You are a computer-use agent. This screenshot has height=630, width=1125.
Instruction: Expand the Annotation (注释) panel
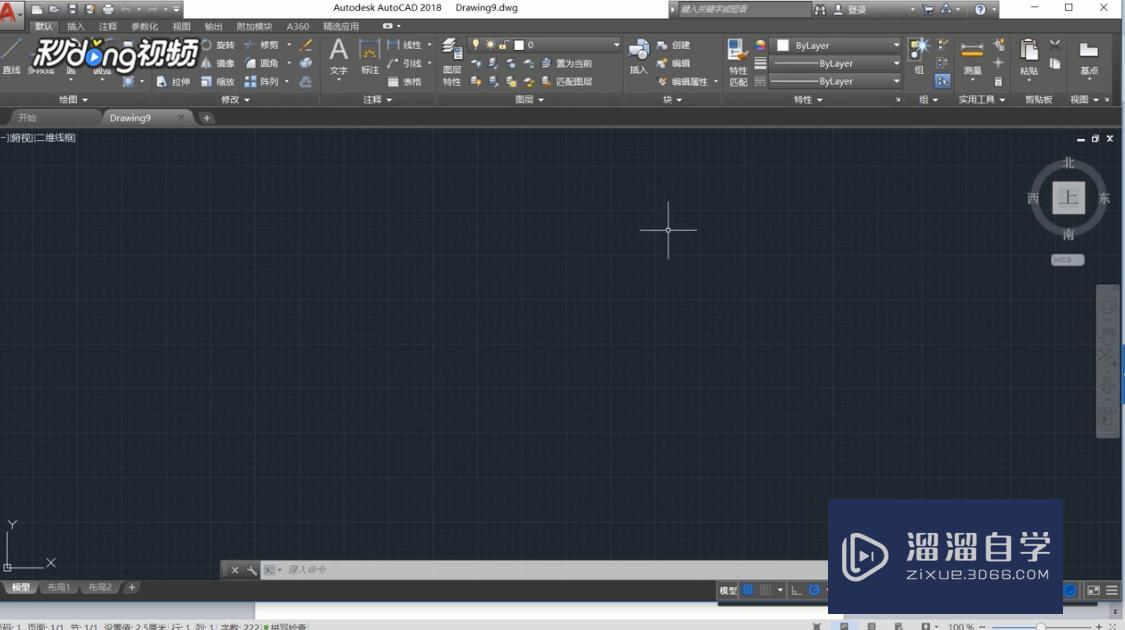pos(377,100)
